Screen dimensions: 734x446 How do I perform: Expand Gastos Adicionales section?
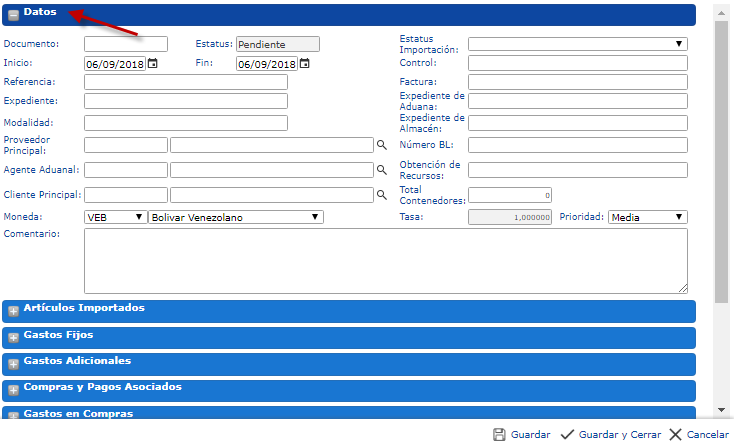click(x=14, y=362)
